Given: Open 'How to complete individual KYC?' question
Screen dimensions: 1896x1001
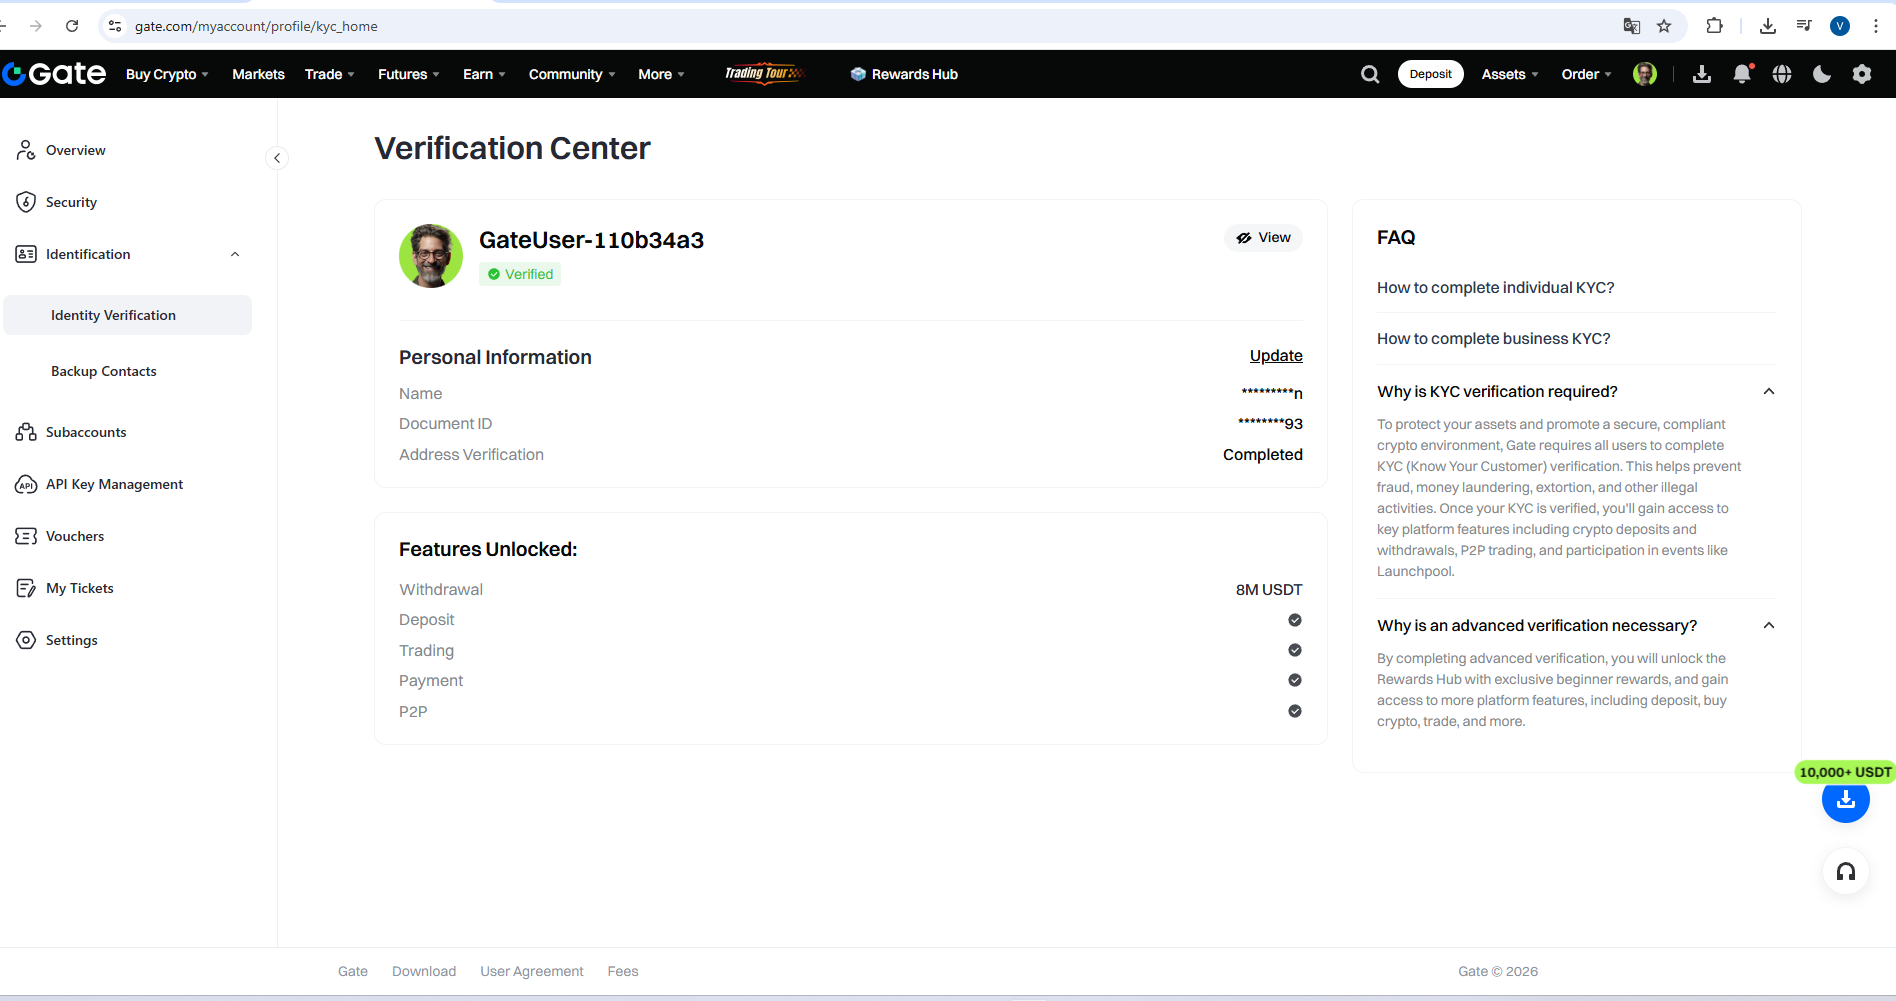Looking at the screenshot, I should click(x=1495, y=288).
